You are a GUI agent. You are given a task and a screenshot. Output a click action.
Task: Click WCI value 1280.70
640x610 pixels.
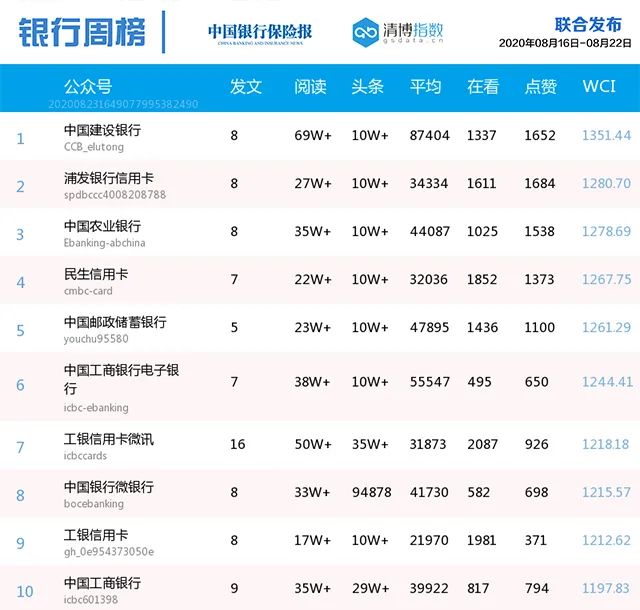coord(607,183)
